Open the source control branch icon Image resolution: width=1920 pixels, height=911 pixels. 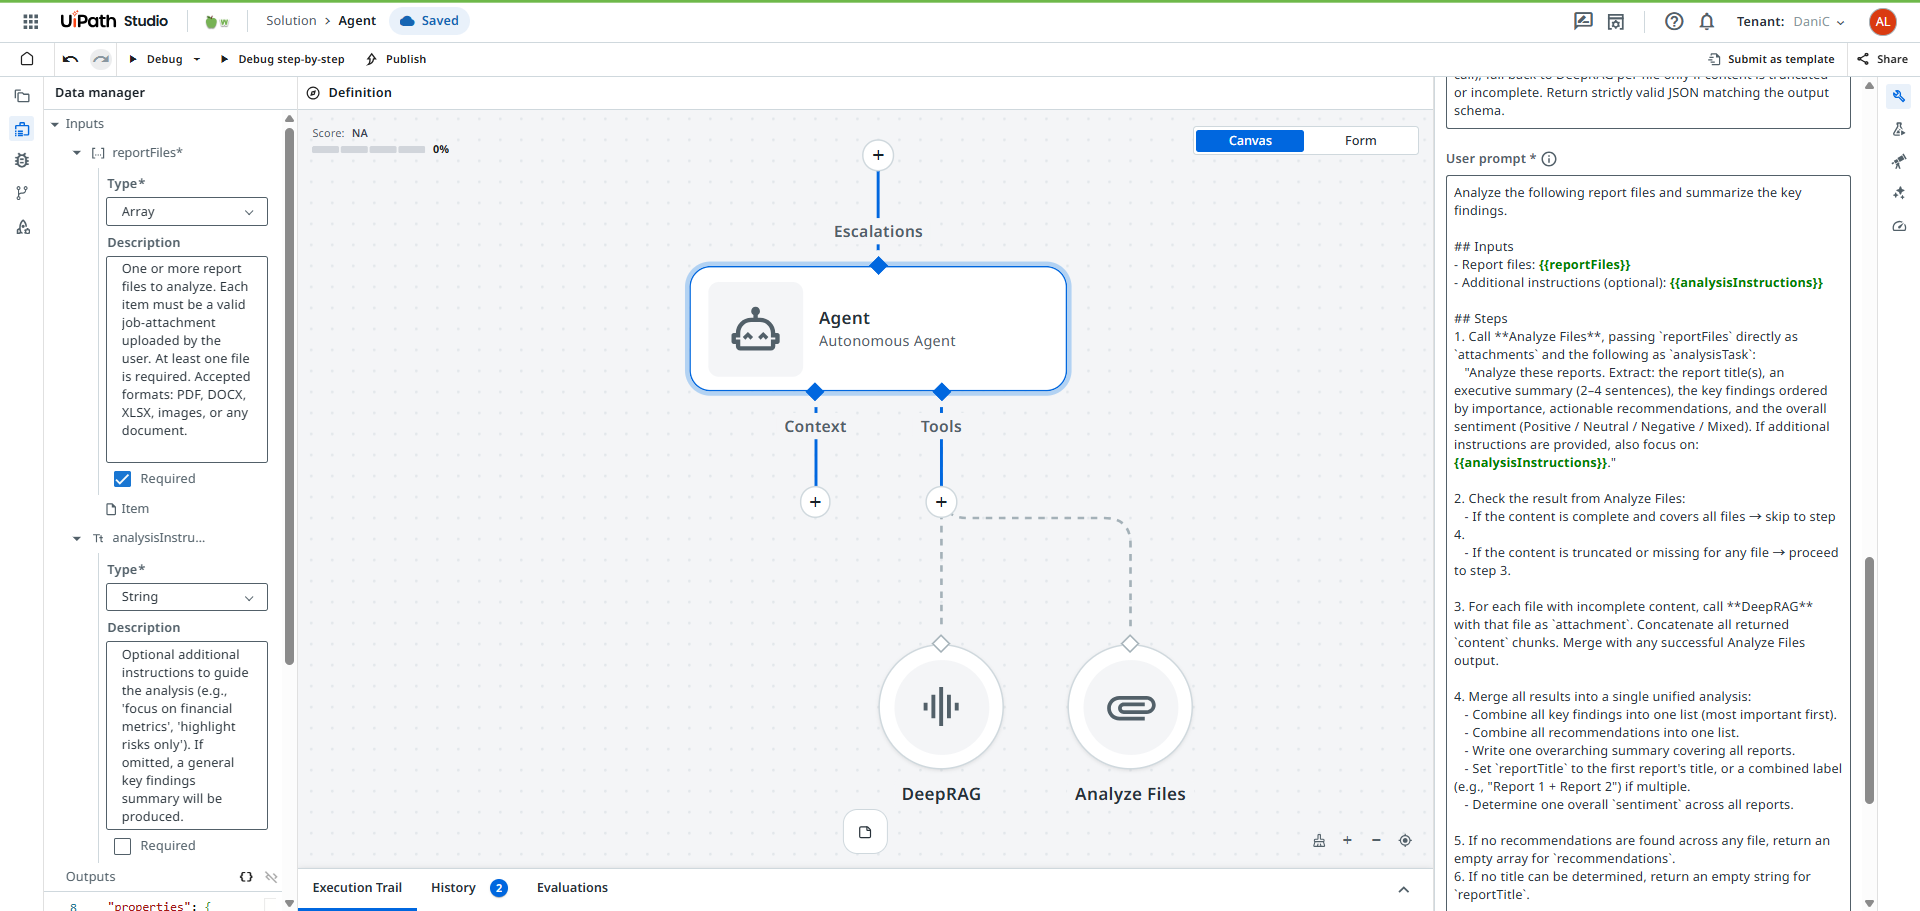point(22,193)
